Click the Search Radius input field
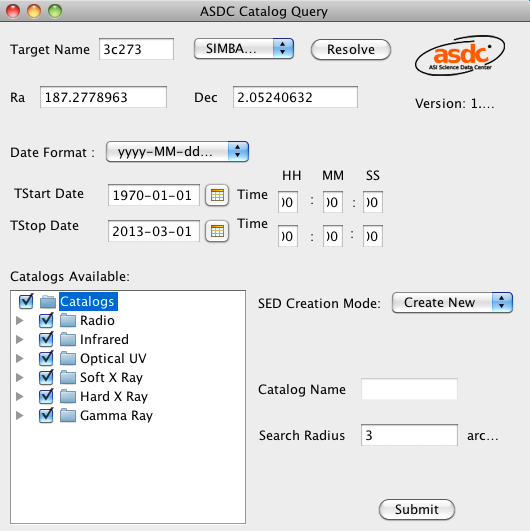530x531 pixels. tap(409, 435)
